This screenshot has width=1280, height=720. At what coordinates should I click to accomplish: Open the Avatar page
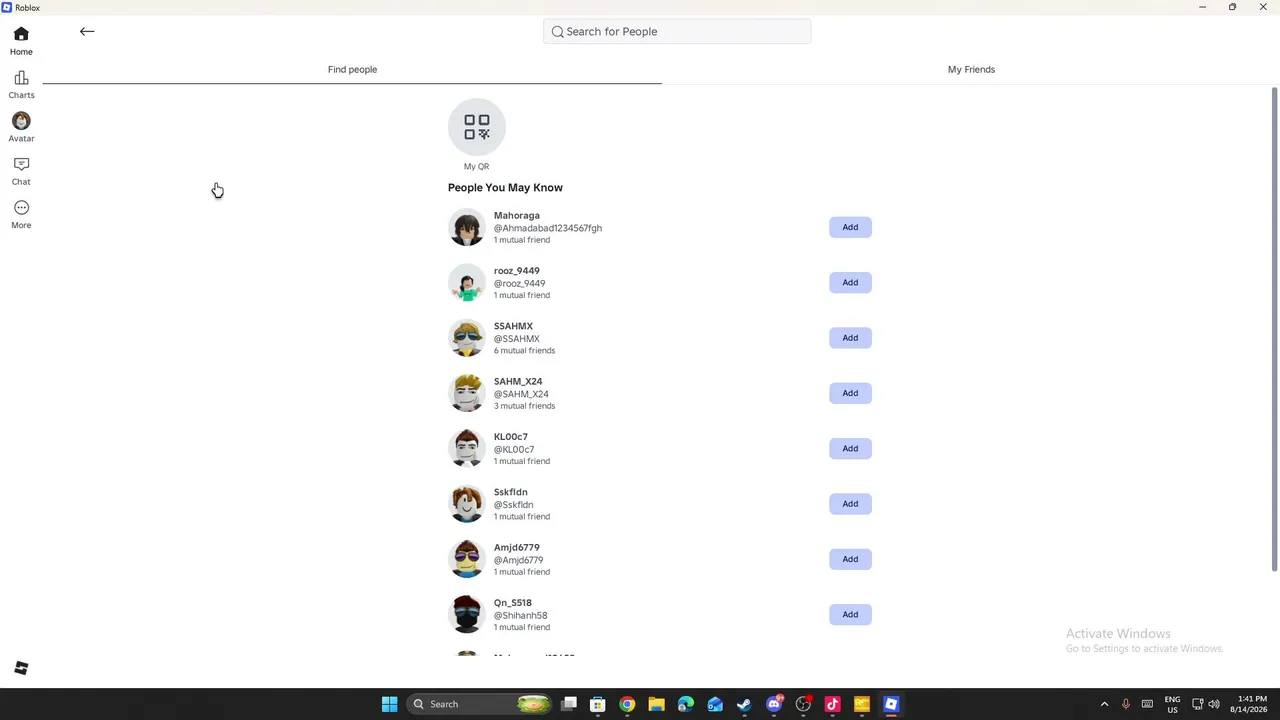21,127
